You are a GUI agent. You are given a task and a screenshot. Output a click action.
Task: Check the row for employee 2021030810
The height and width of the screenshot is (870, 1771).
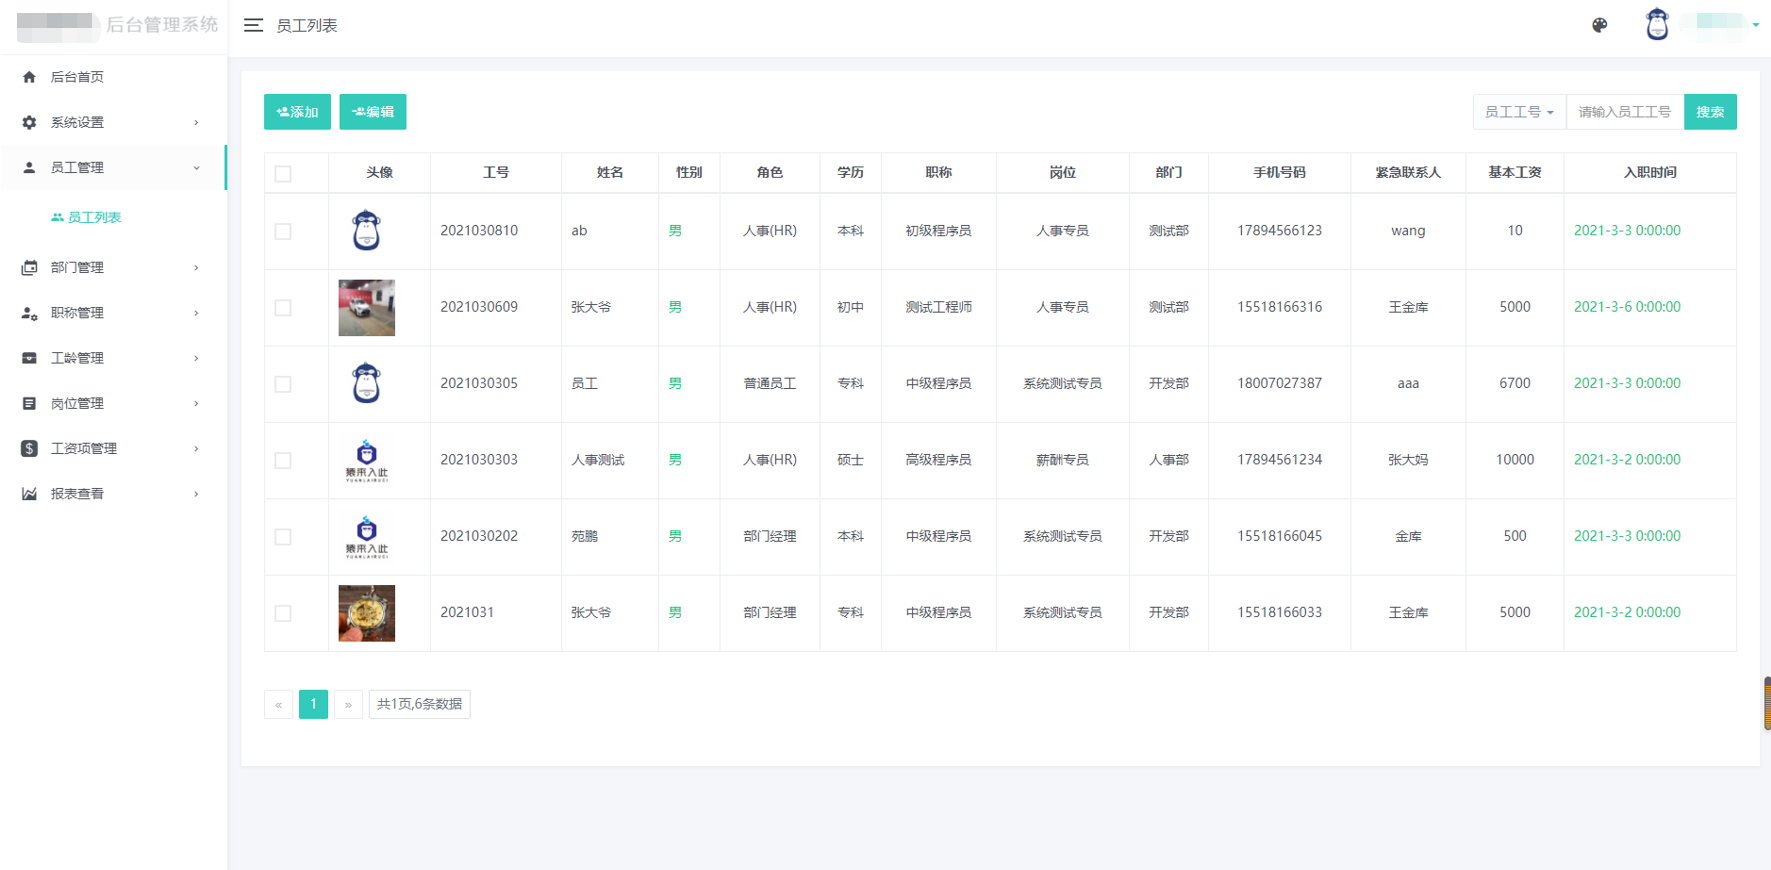click(x=283, y=231)
